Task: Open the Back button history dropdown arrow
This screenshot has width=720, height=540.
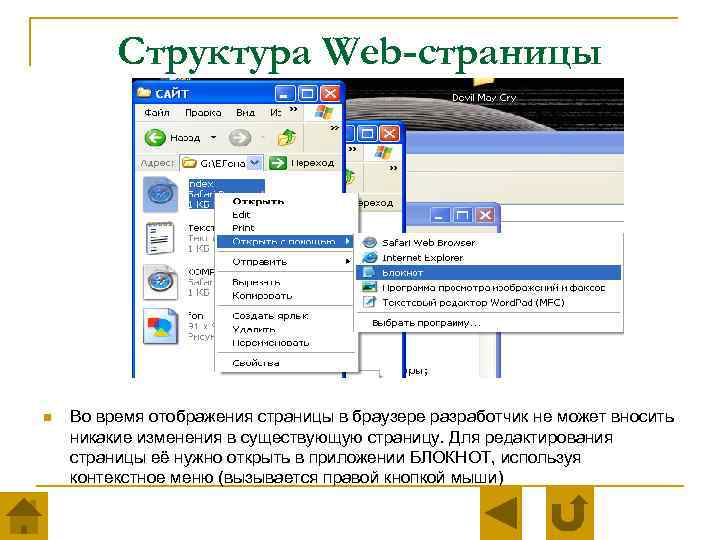Action: coord(214,137)
